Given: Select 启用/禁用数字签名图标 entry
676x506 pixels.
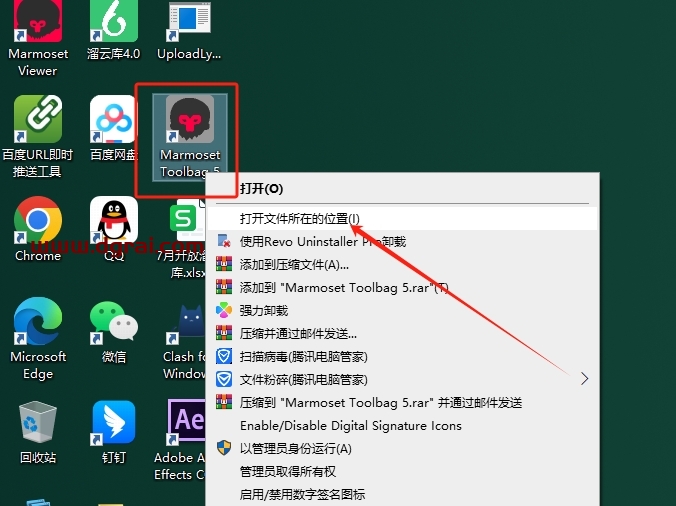Looking at the screenshot, I should [x=403, y=494].
